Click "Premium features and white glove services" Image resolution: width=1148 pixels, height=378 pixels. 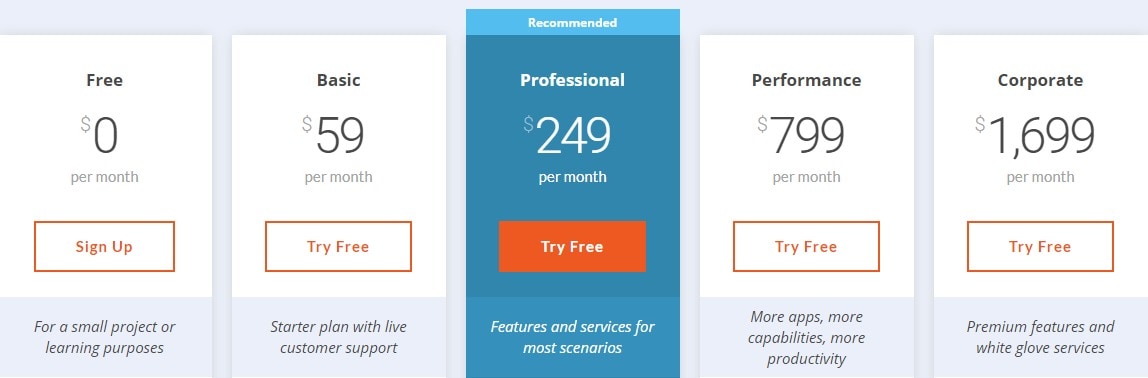click(1040, 337)
